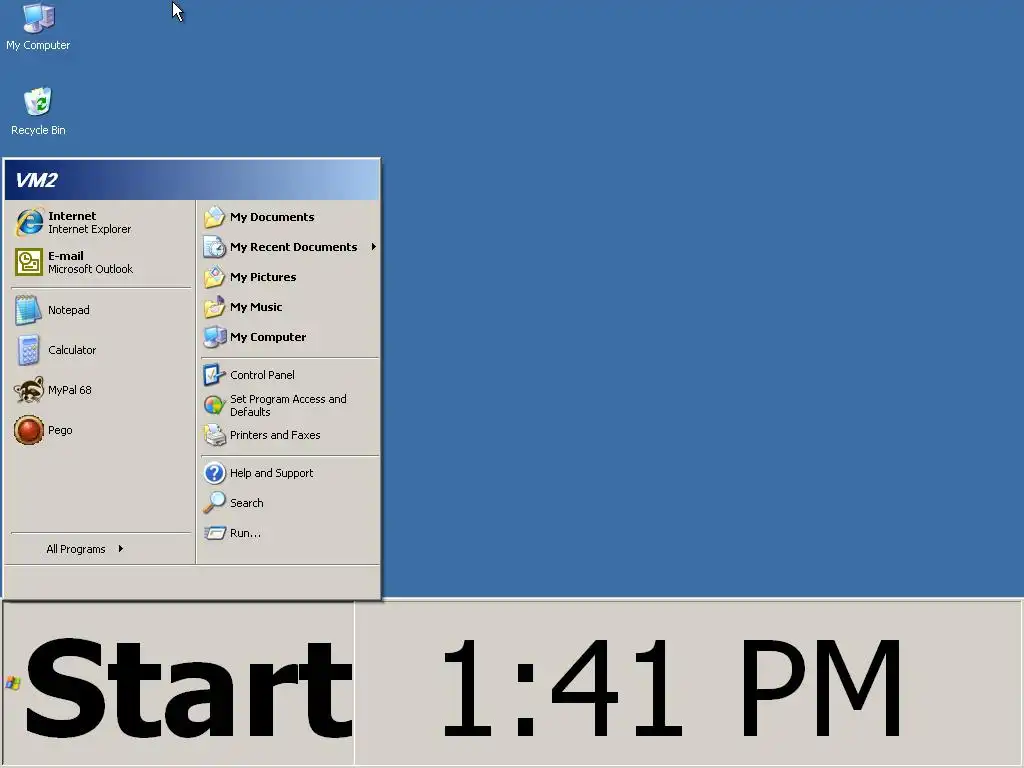Click the Pego label text
Viewport: 1024px width, 768px height.
click(60, 430)
